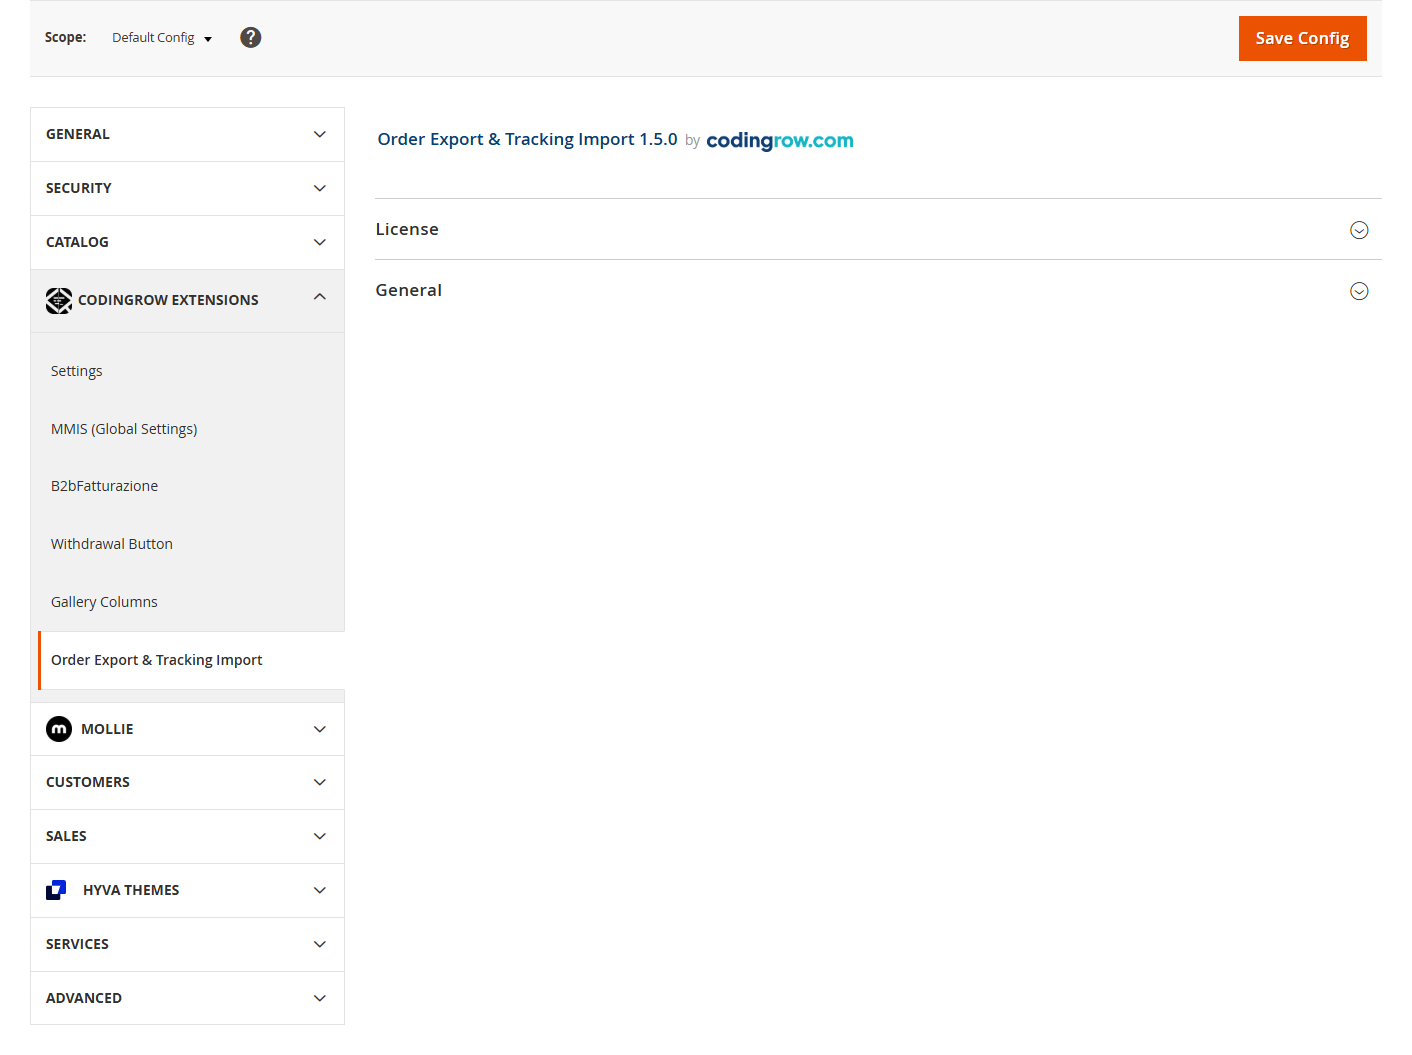Viewport: 1412px width, 1055px height.
Task: Expand the CATALOG sidebar chevron
Action: click(x=320, y=242)
